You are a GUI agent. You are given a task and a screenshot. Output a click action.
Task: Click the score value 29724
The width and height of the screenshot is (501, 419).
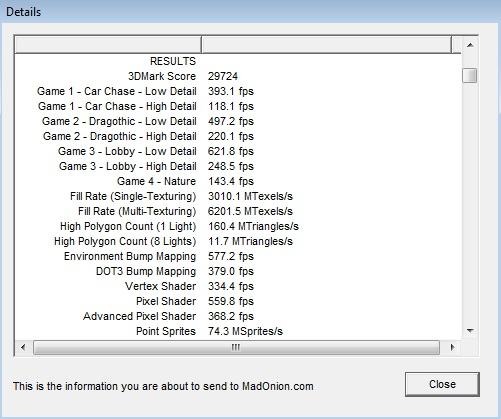coord(223,76)
